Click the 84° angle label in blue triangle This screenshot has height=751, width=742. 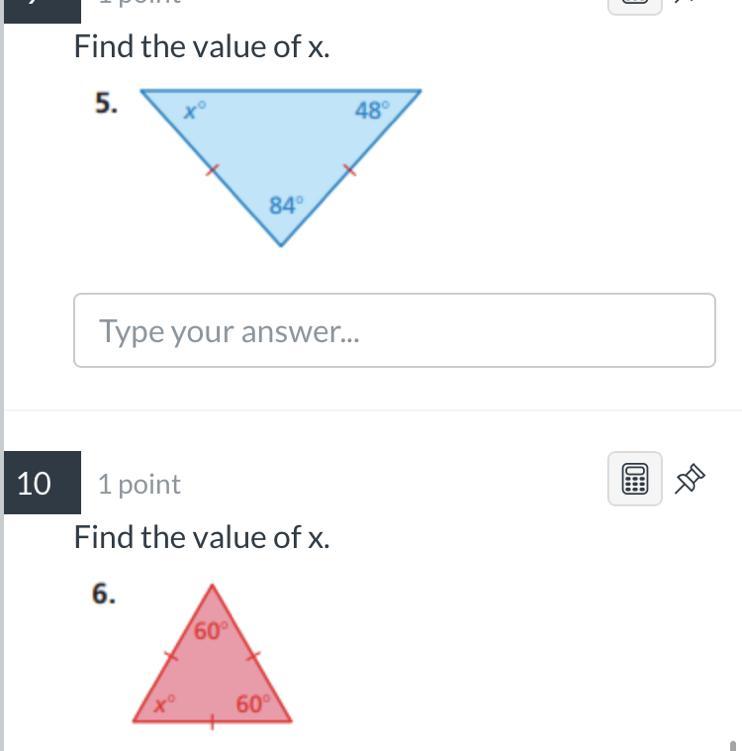(x=286, y=205)
